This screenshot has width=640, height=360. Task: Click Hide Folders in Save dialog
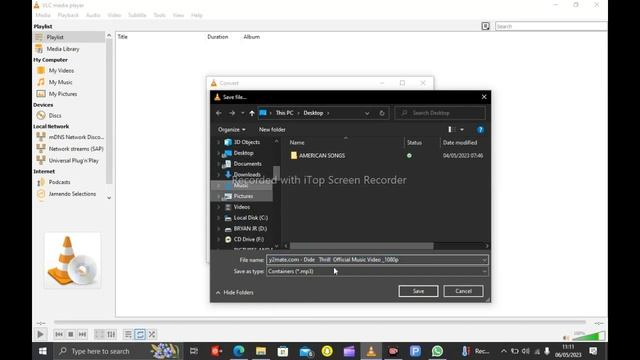[x=235, y=293]
